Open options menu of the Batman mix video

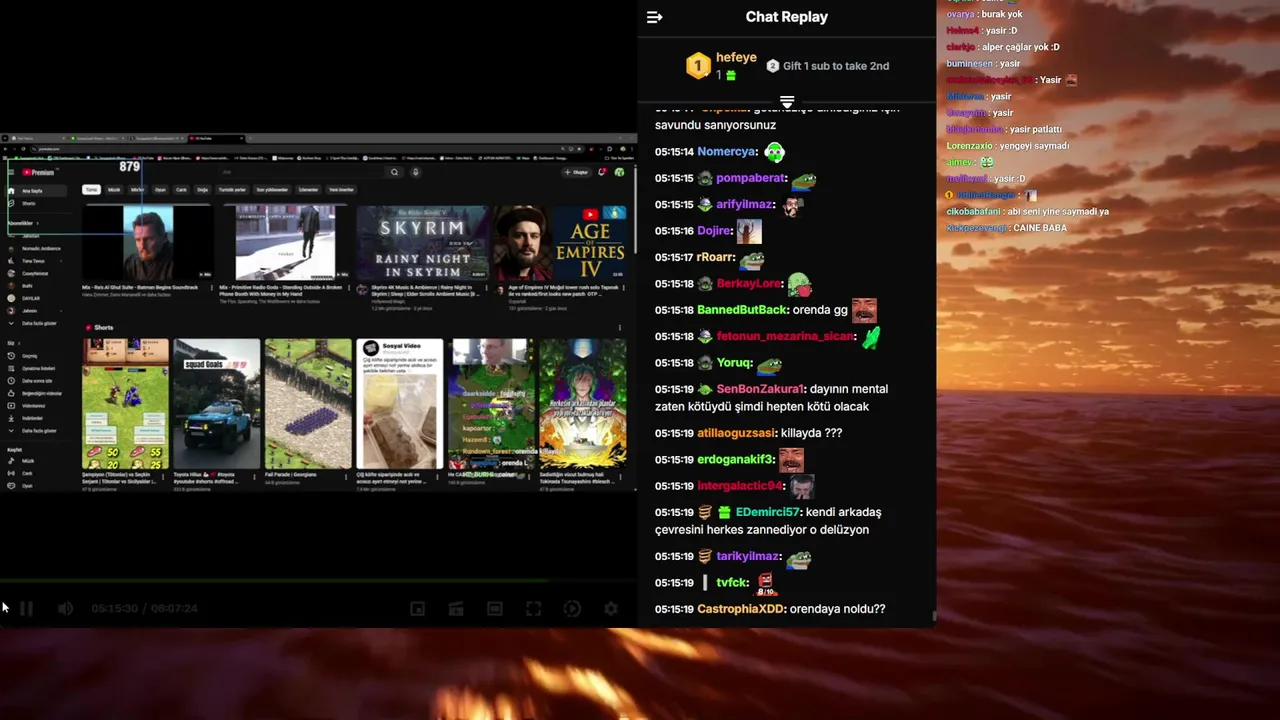pos(213,289)
